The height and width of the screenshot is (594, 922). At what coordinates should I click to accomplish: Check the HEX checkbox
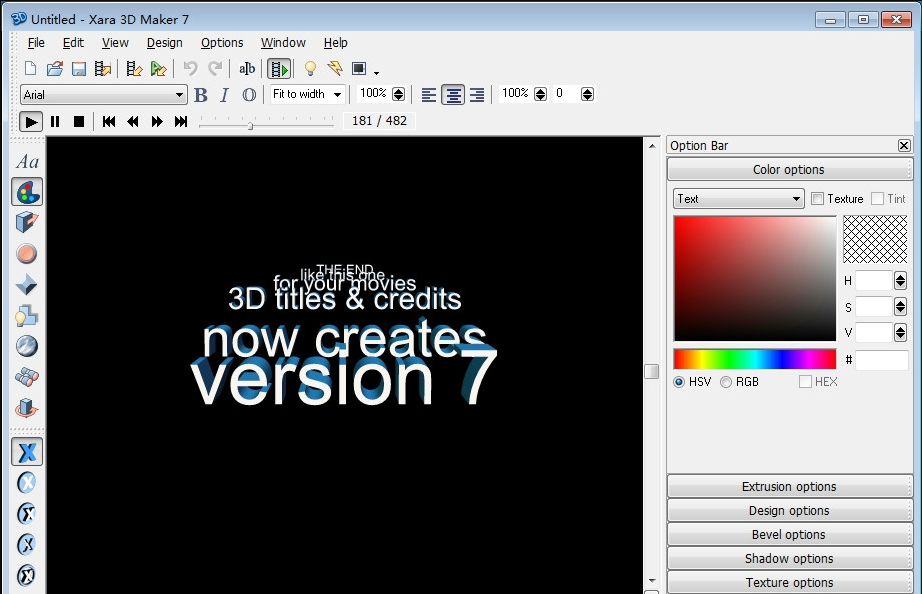[806, 382]
